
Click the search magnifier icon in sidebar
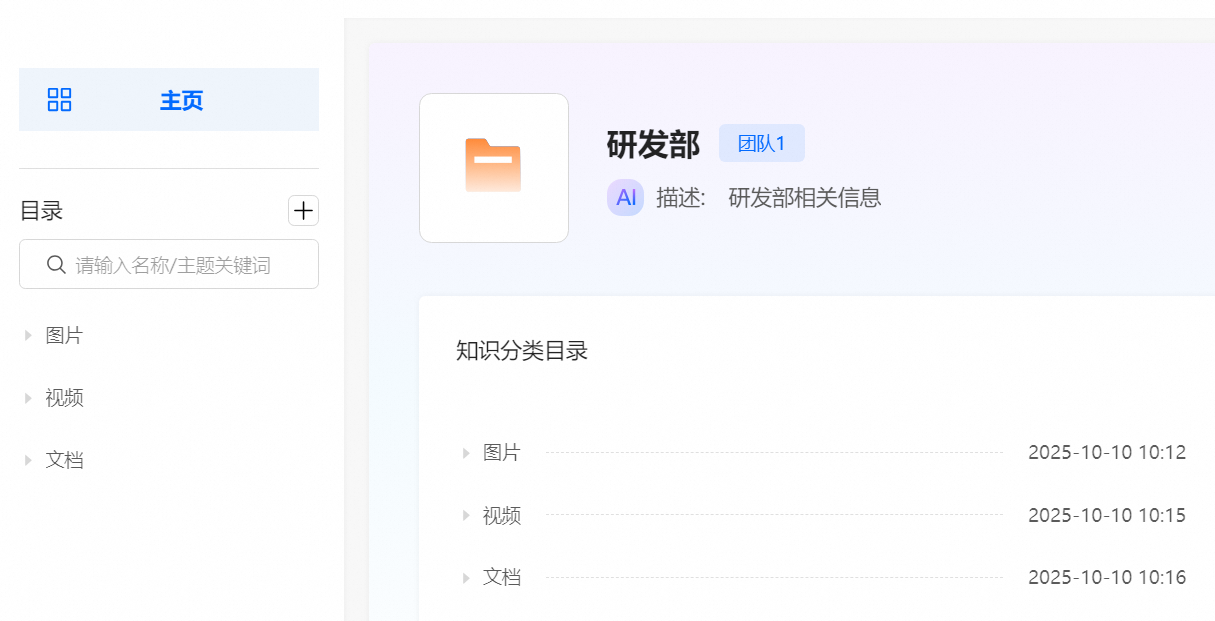(x=57, y=265)
